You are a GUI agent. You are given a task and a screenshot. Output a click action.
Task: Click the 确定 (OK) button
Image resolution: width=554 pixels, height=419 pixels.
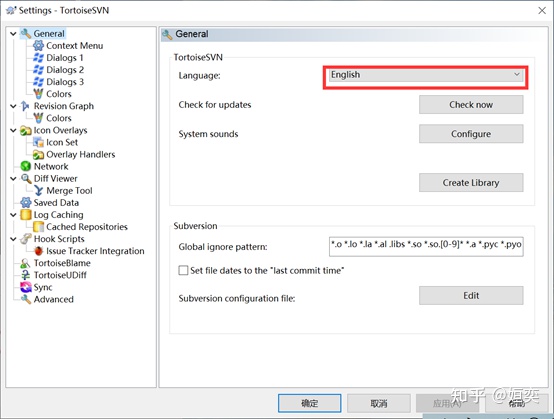coord(310,403)
